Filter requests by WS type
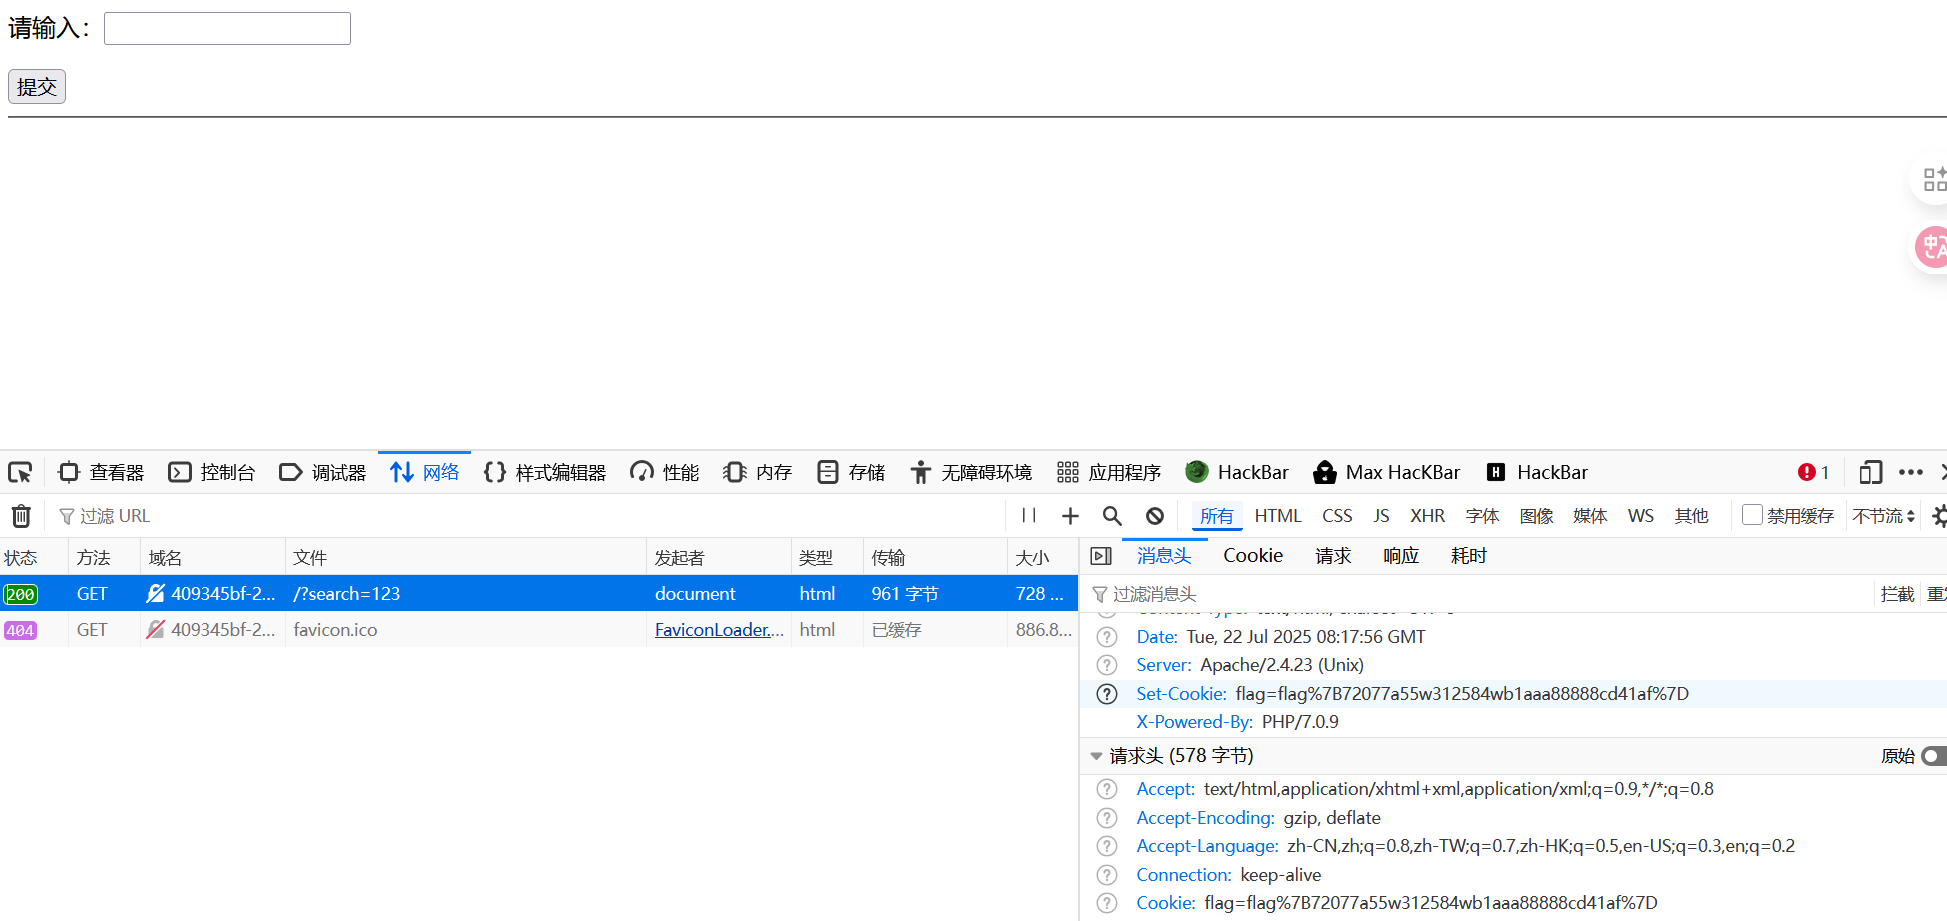This screenshot has height=921, width=1947. (1641, 516)
